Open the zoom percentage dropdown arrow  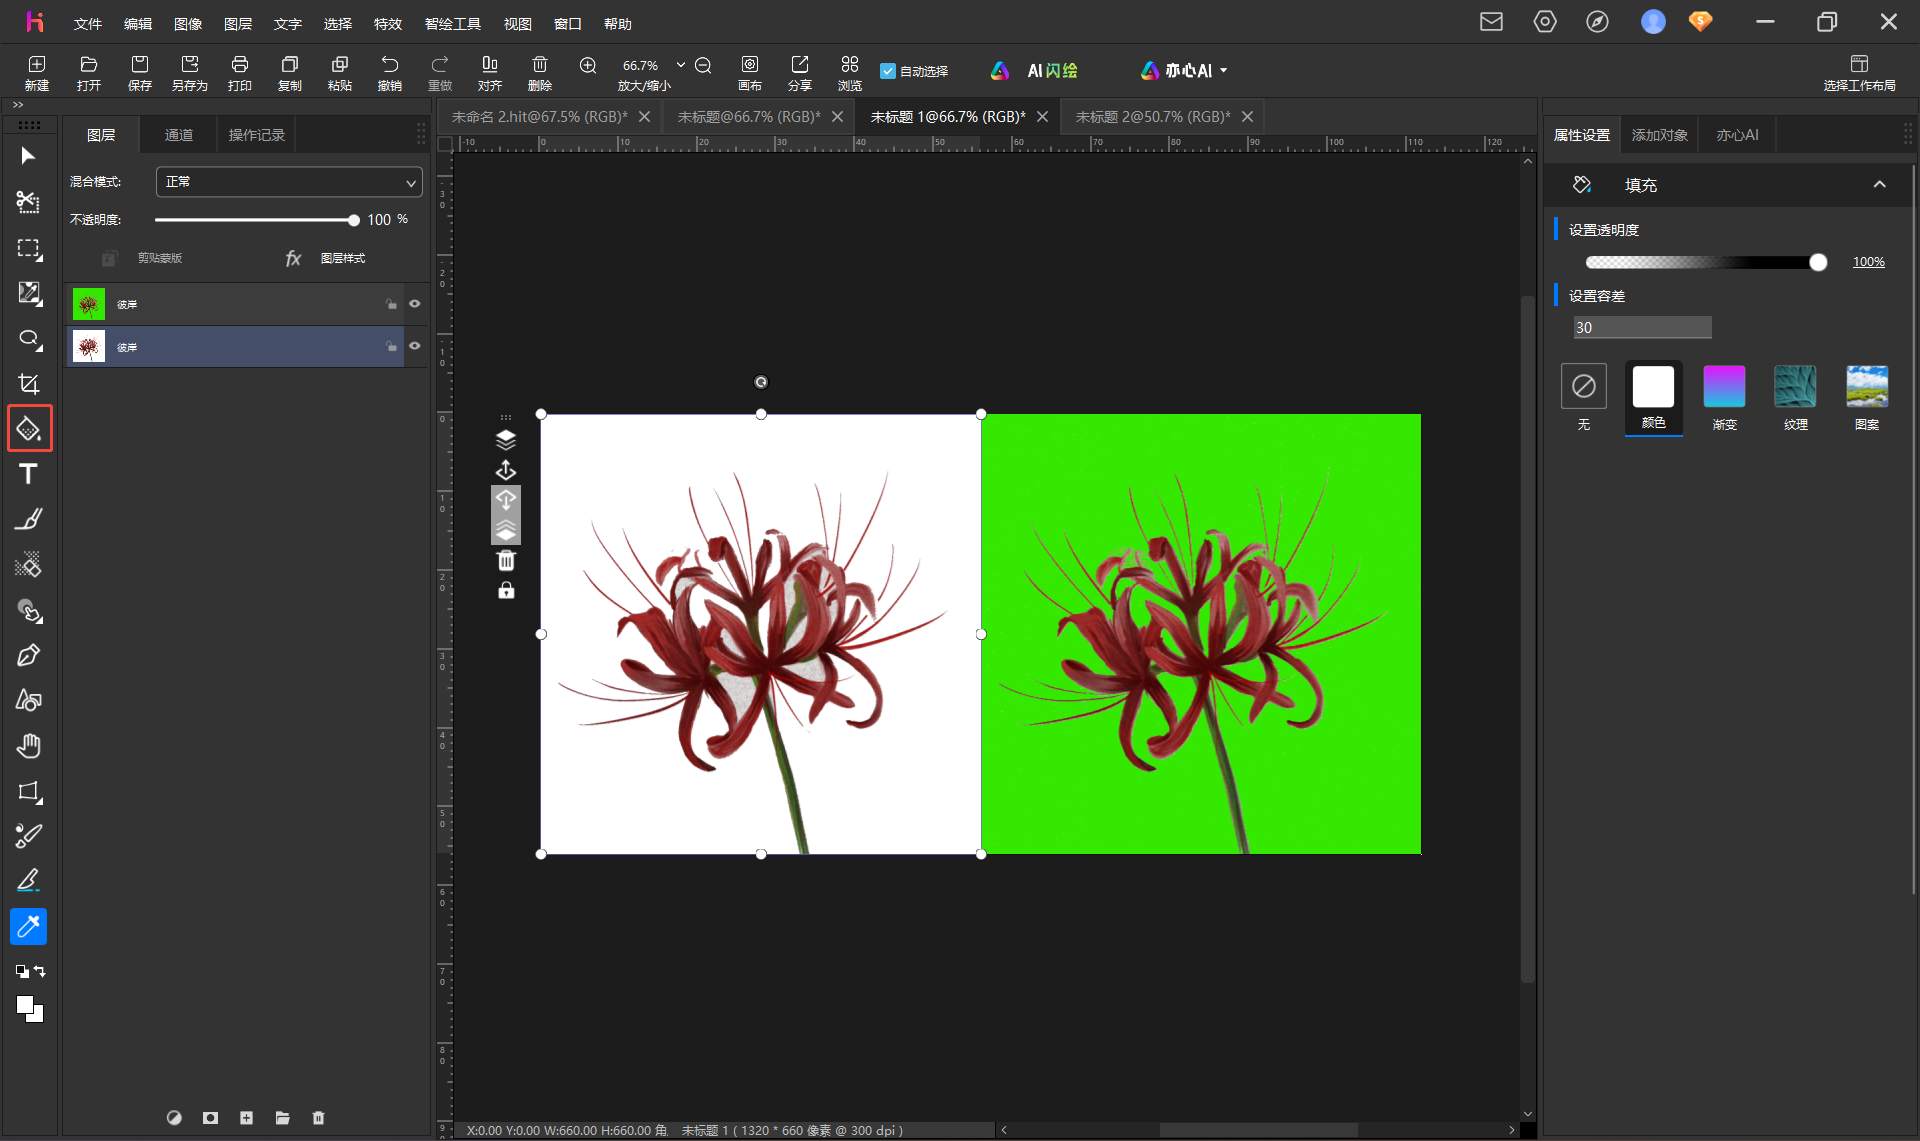point(681,65)
